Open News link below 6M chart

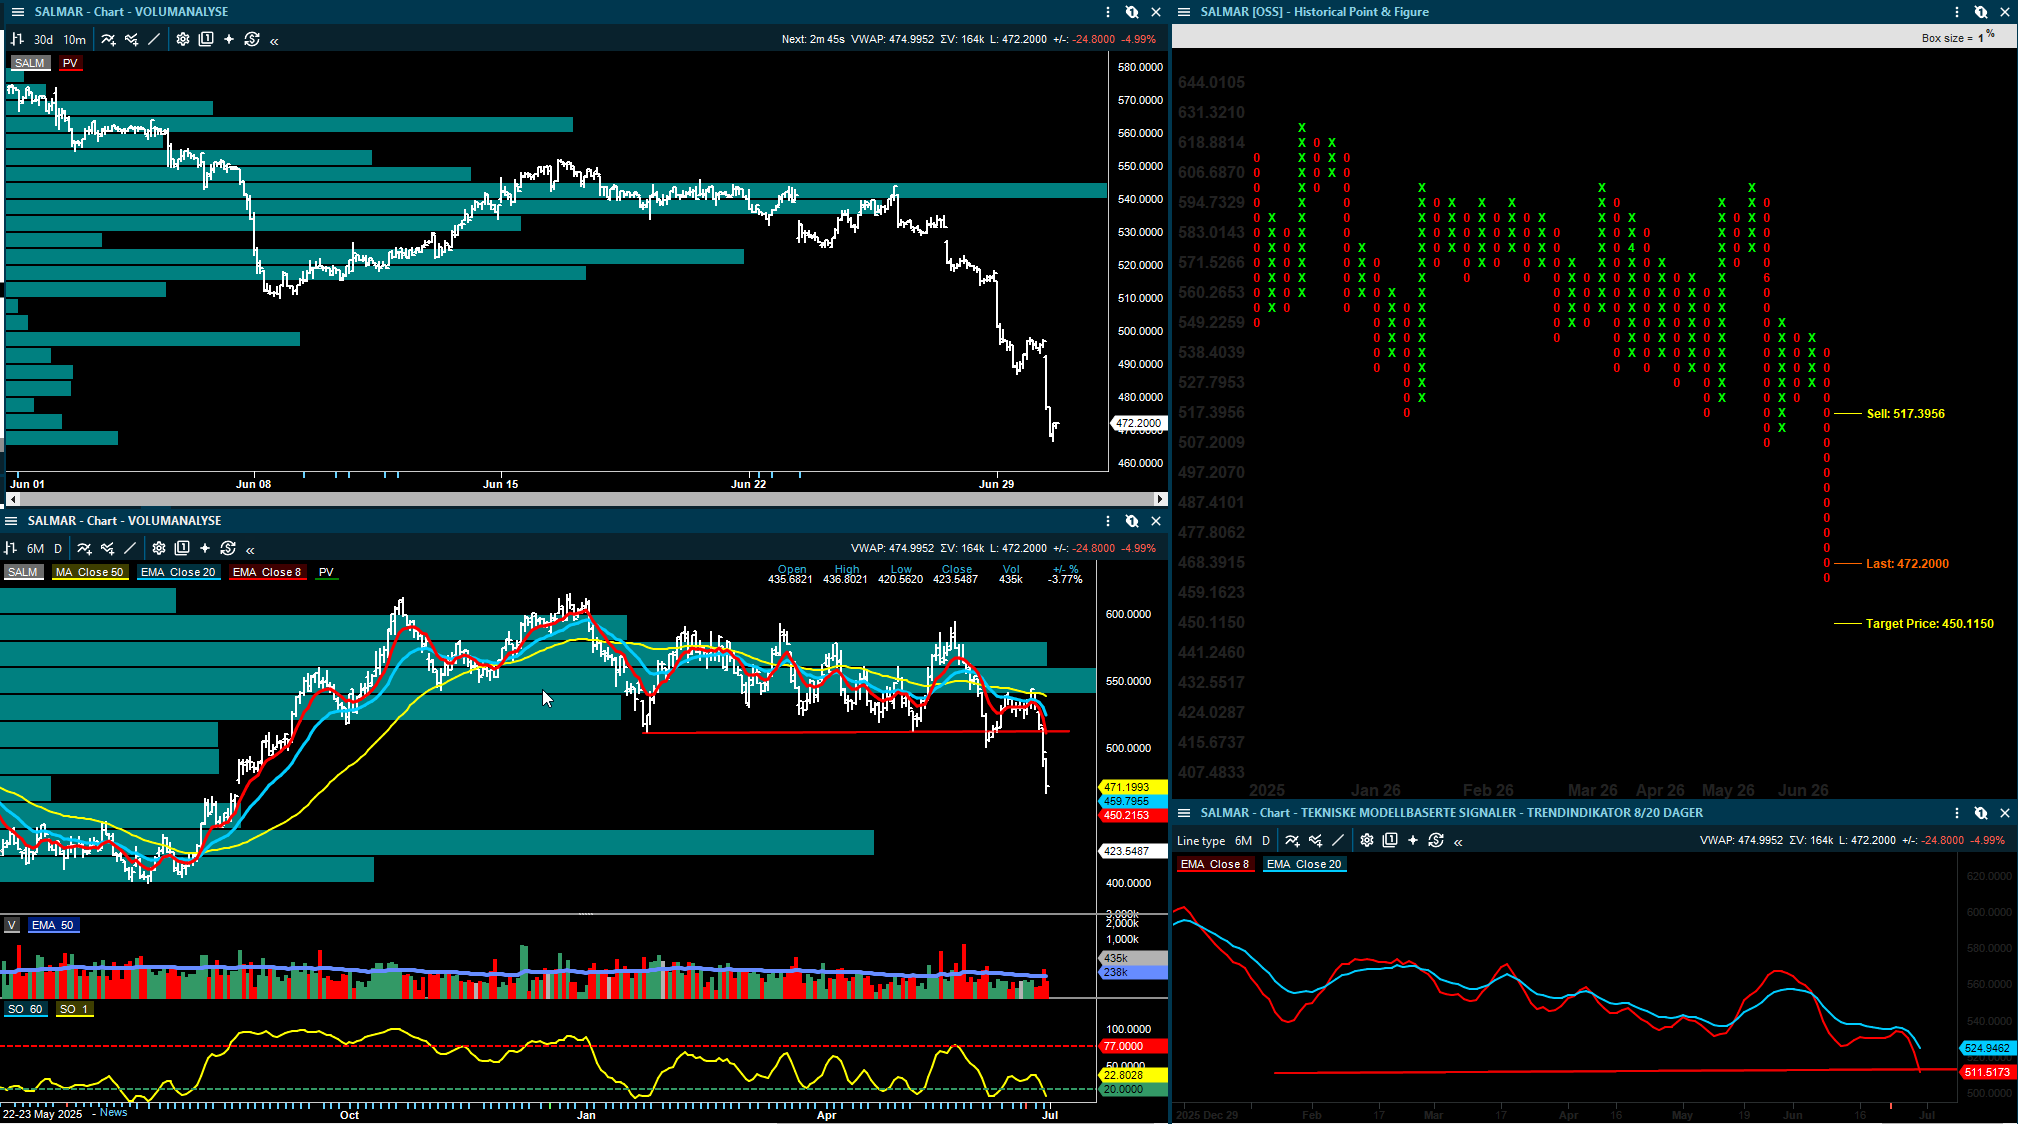click(x=113, y=1112)
